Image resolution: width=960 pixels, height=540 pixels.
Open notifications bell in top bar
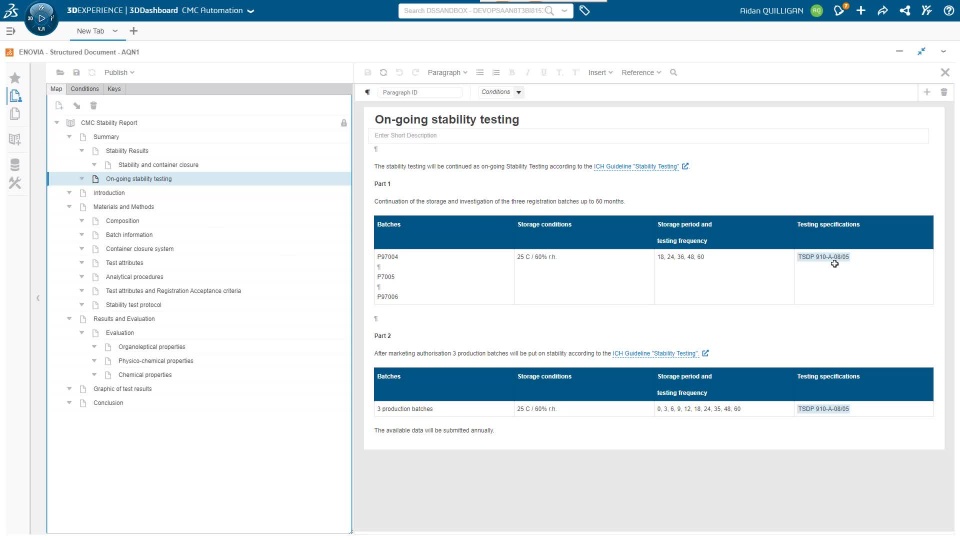tap(839, 10)
